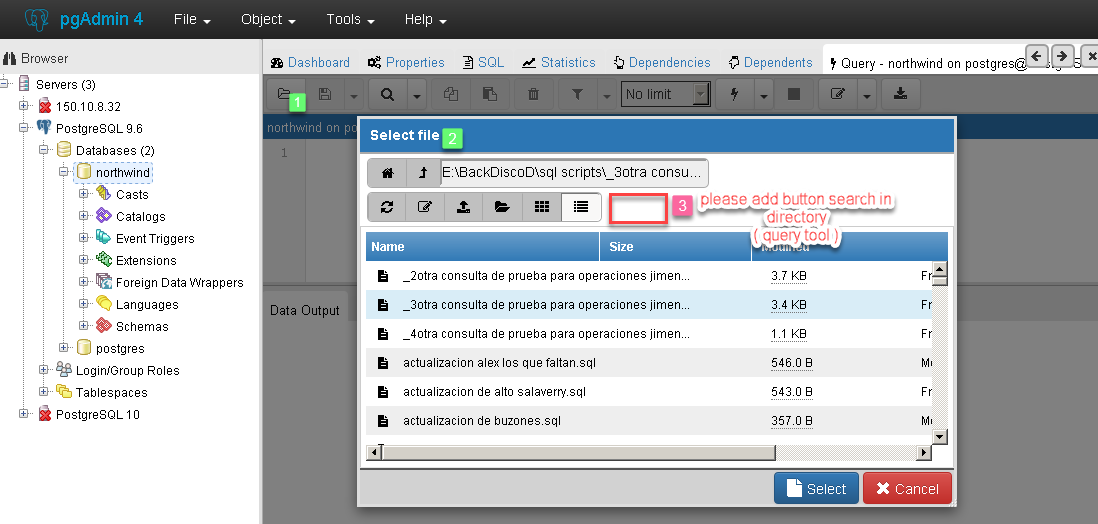Expand the PostgreSQL 10 server node

[24, 414]
